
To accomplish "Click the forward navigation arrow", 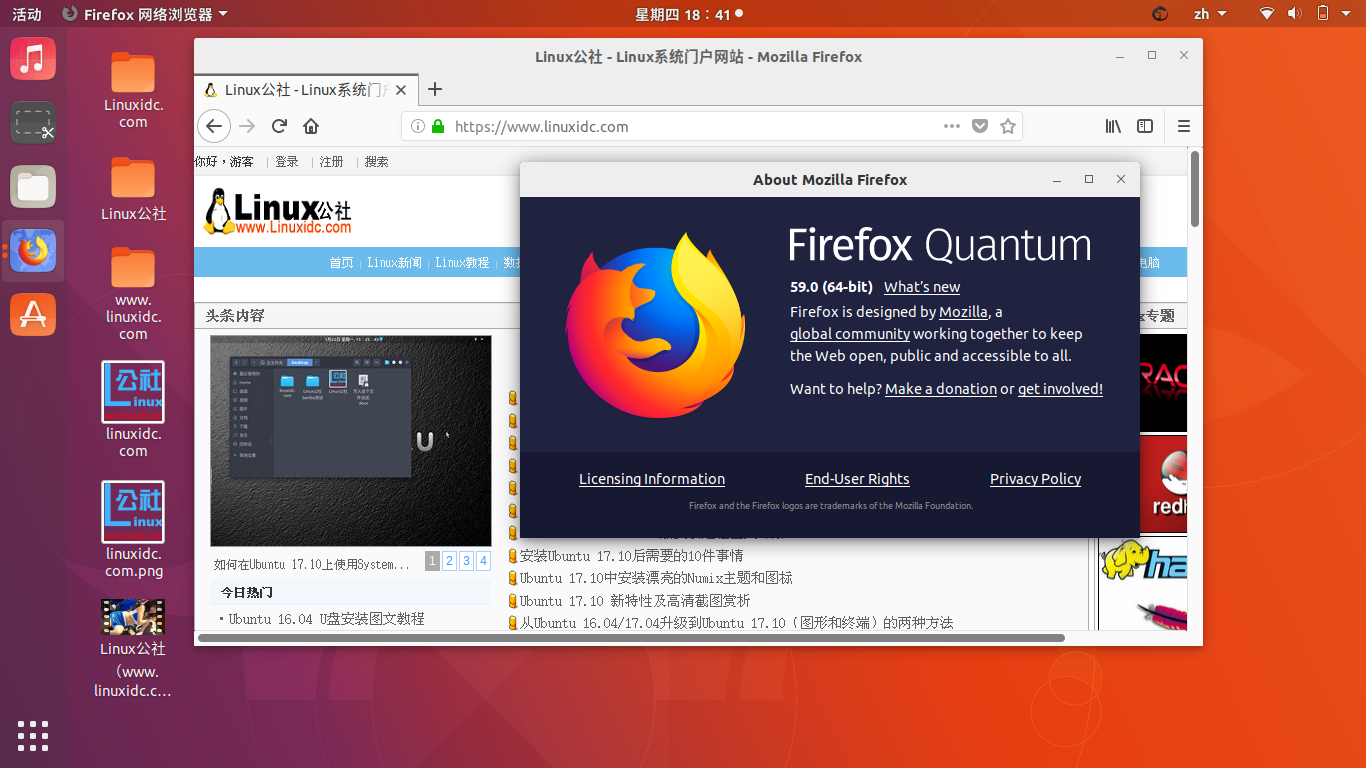I will coord(247,126).
